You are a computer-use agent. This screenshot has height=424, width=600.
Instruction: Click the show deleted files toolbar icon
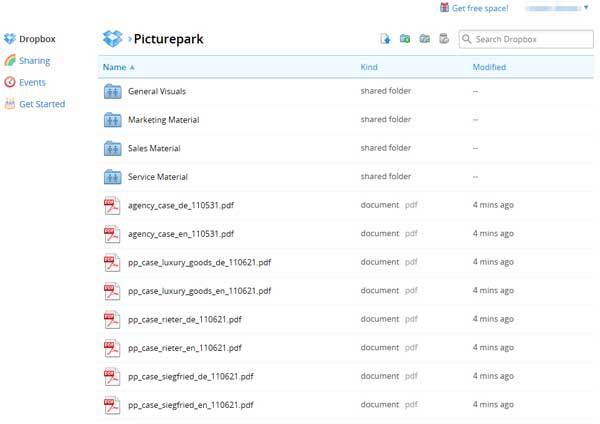tap(444, 39)
